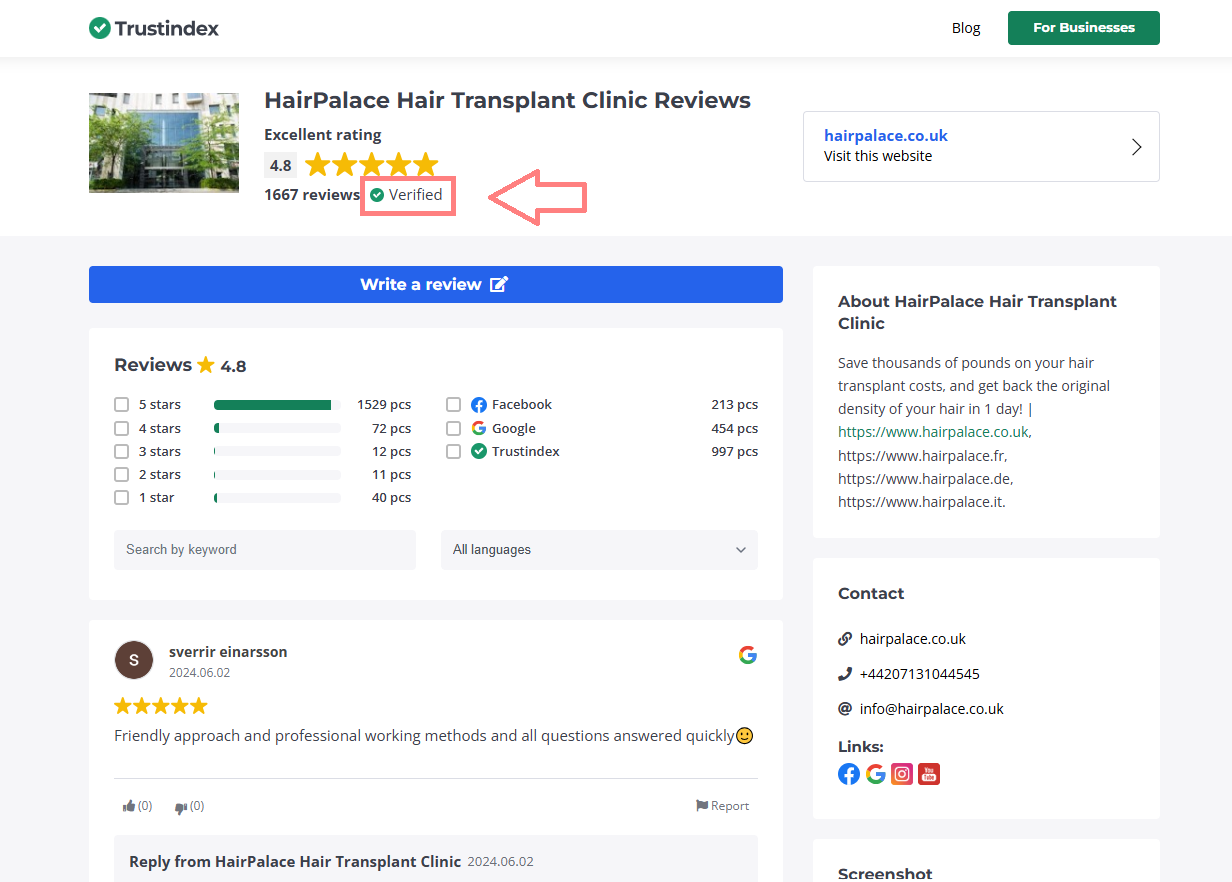Click the For Businesses button
Image resolution: width=1232 pixels, height=882 pixels.
pos(1084,28)
